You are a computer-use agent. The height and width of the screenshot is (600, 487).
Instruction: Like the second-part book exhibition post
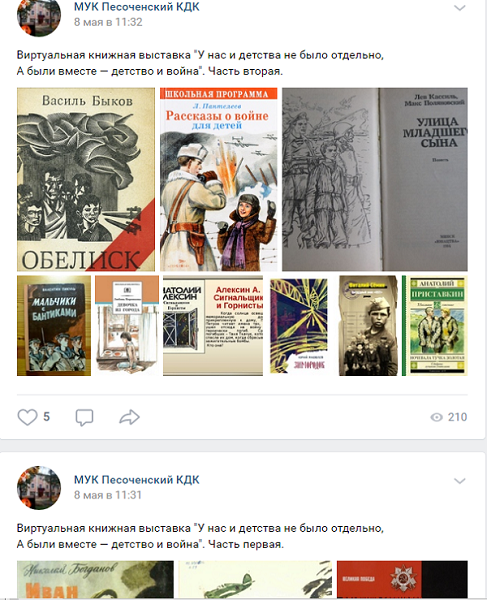tap(28, 417)
